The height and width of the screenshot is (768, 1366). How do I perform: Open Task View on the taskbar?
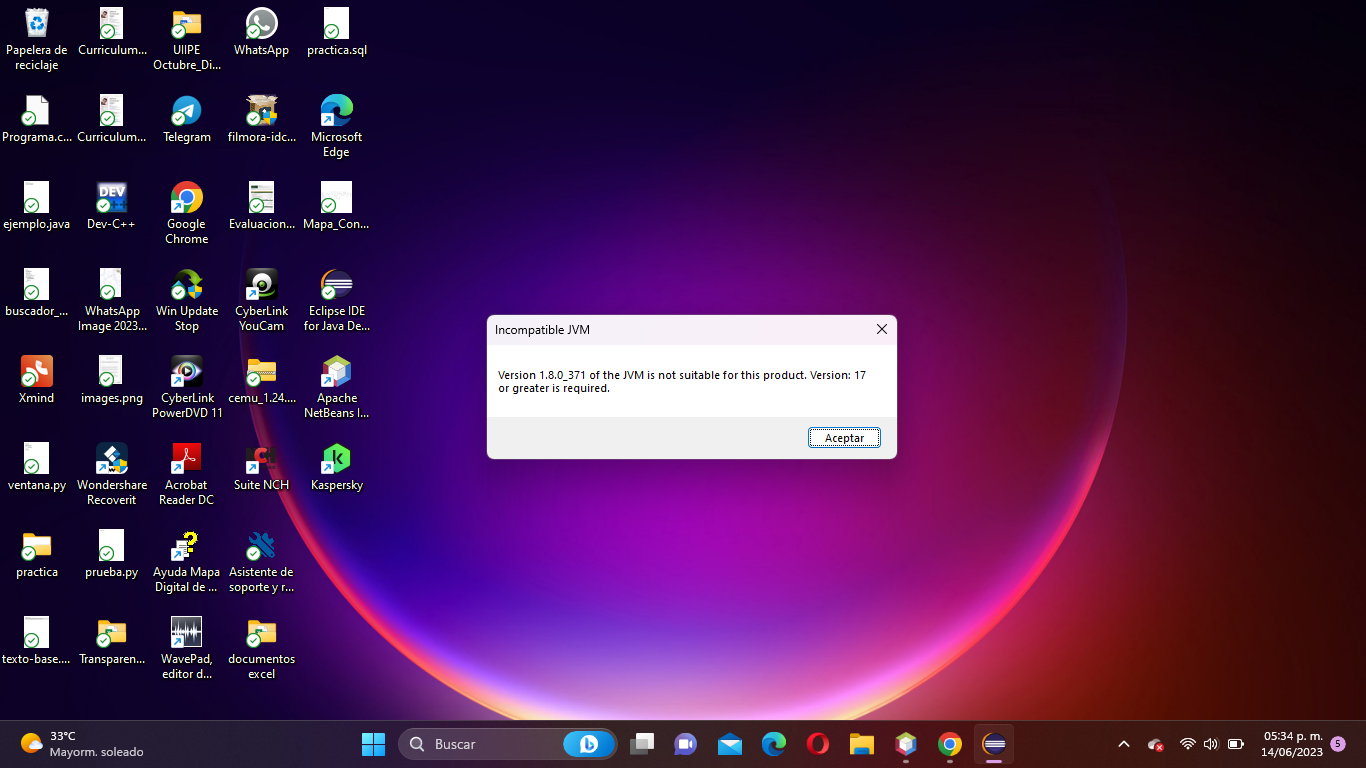(x=642, y=744)
